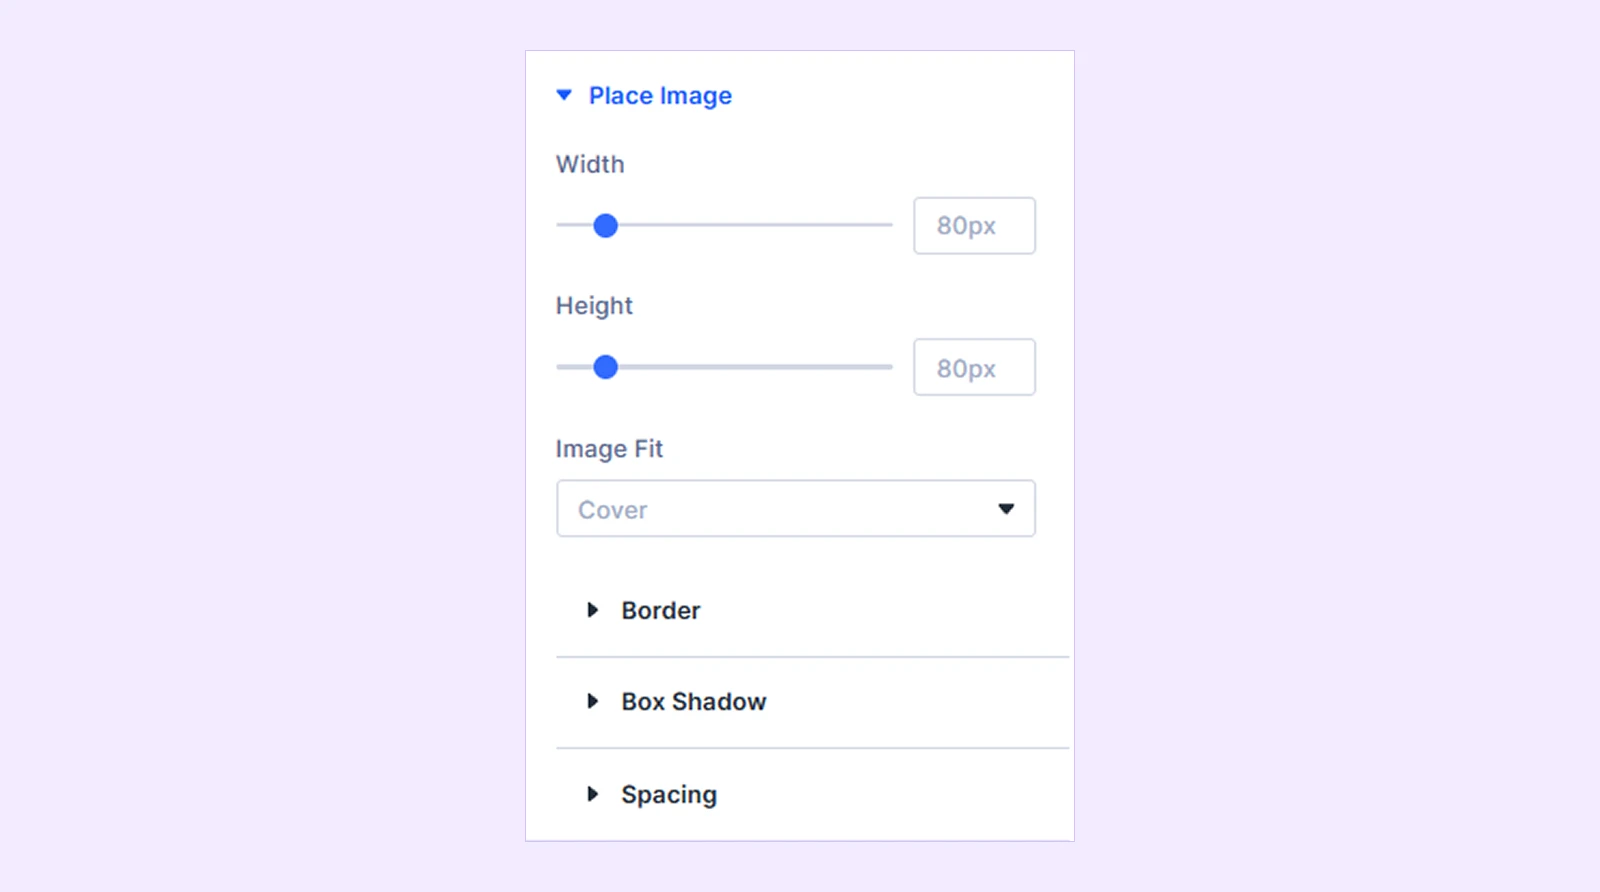Click the Image Fit dropdown caret arrow
Image resolution: width=1600 pixels, height=892 pixels.
[x=1006, y=509]
